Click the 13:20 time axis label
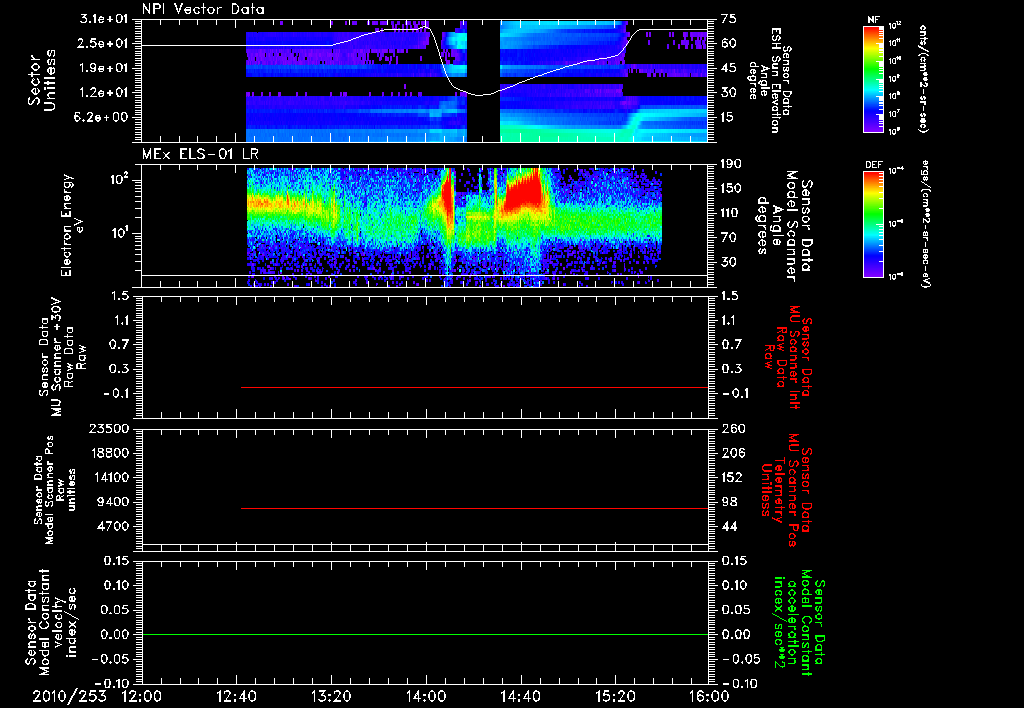The width and height of the screenshot is (1024, 708). [x=331, y=696]
